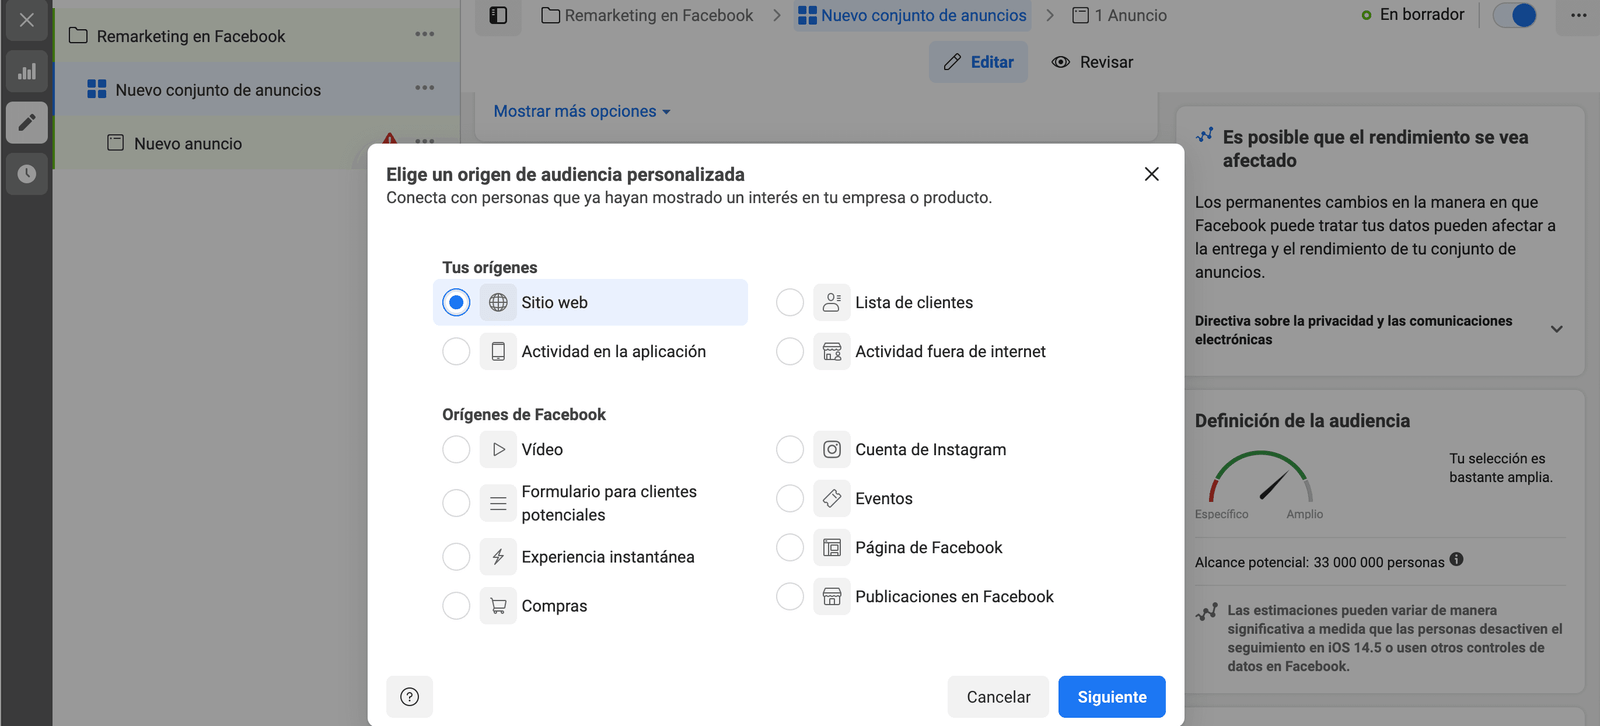Toggle the En borrador switch
This screenshot has height=726, width=1600.
coord(1514,15)
